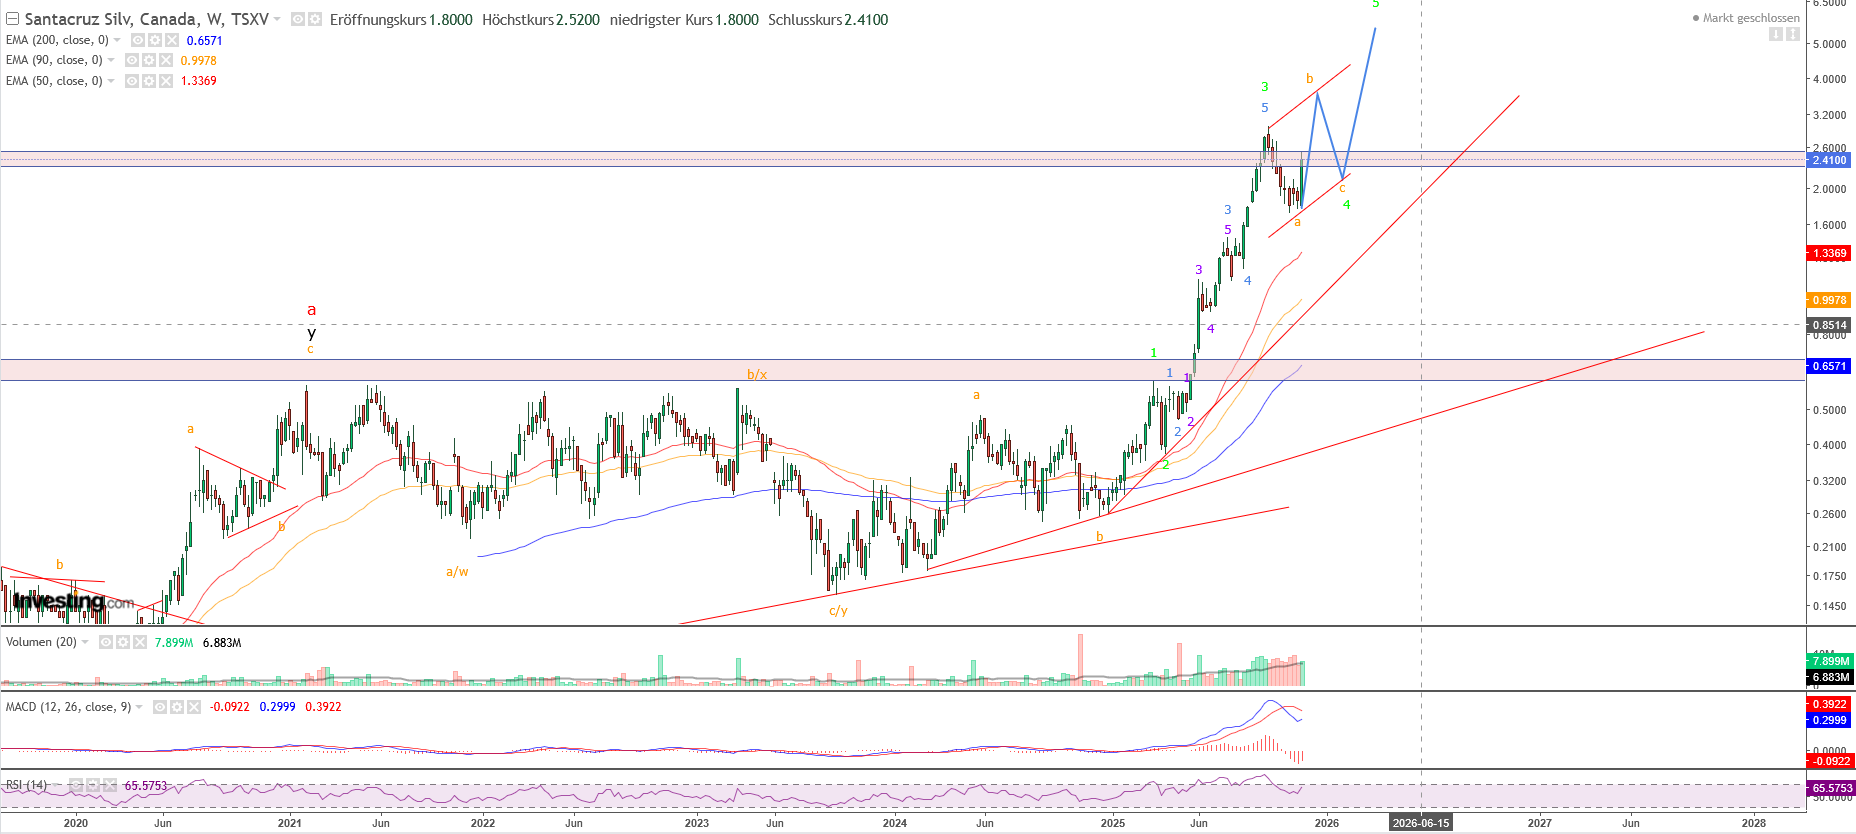Image resolution: width=1856 pixels, height=834 pixels.
Task: Open MACD indicator settings gear
Action: (177, 707)
